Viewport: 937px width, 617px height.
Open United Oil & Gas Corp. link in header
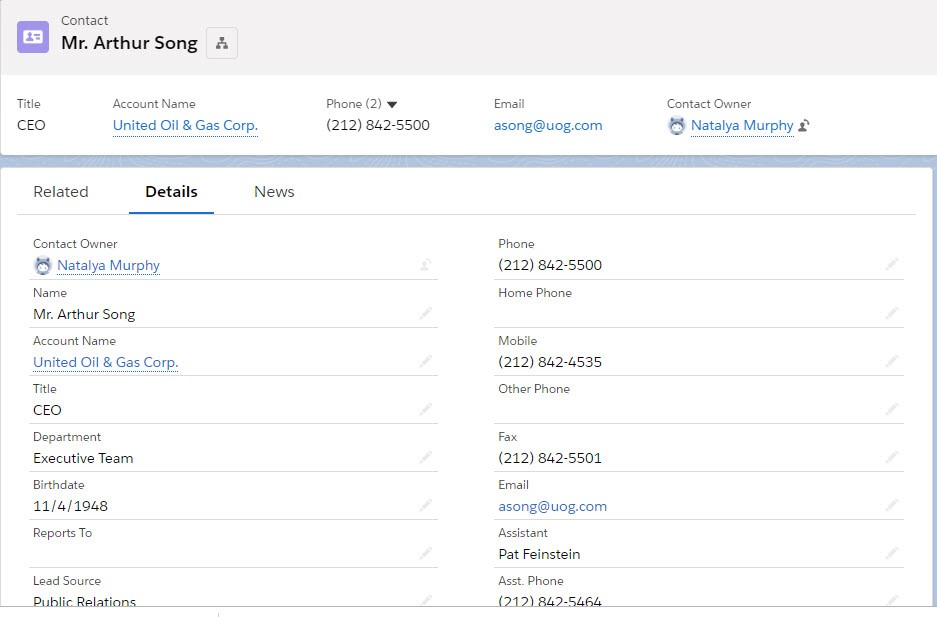click(185, 125)
